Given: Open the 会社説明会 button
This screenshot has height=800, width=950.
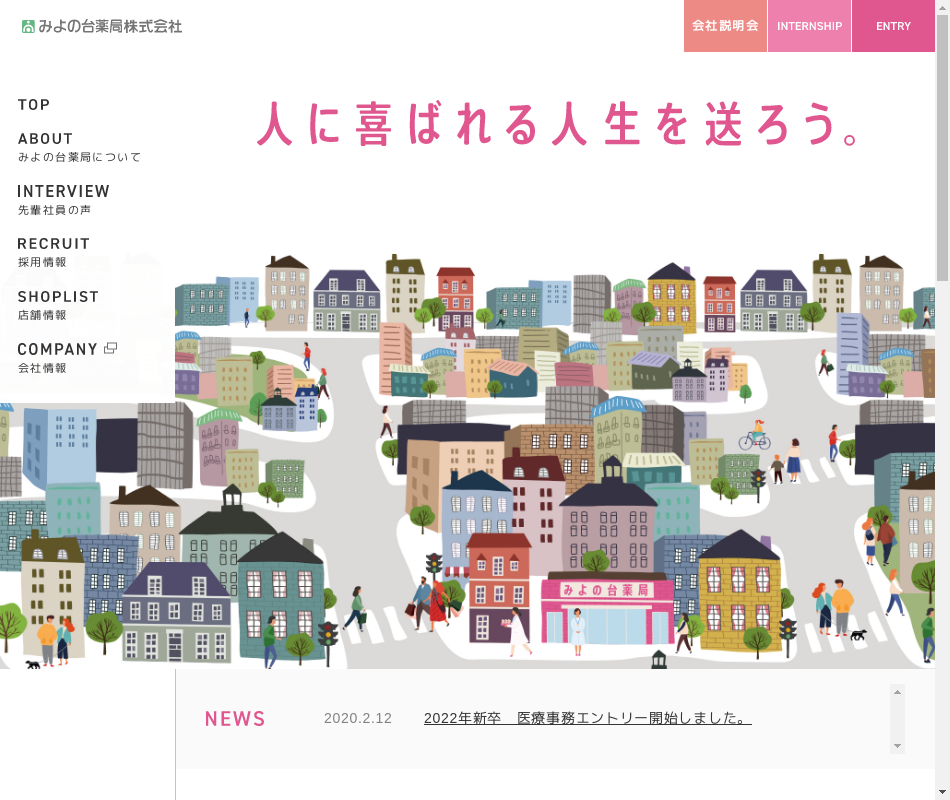Looking at the screenshot, I should click(725, 26).
